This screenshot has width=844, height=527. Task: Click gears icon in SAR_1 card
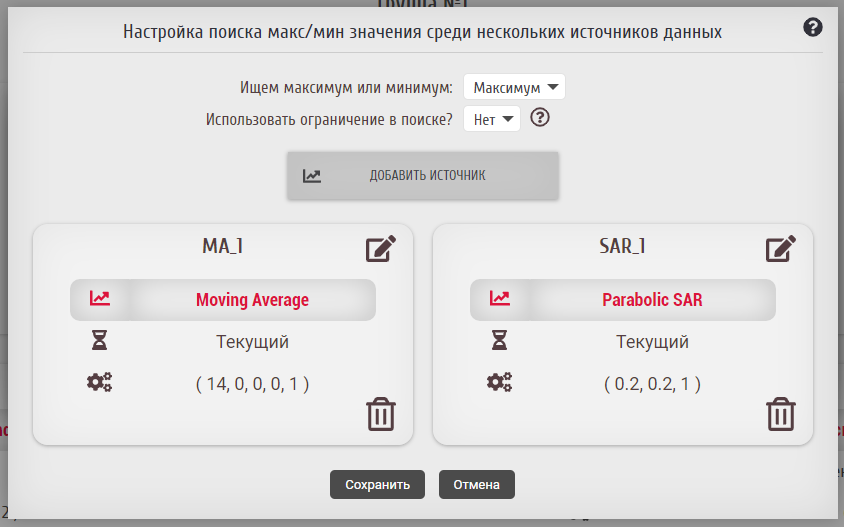(499, 382)
